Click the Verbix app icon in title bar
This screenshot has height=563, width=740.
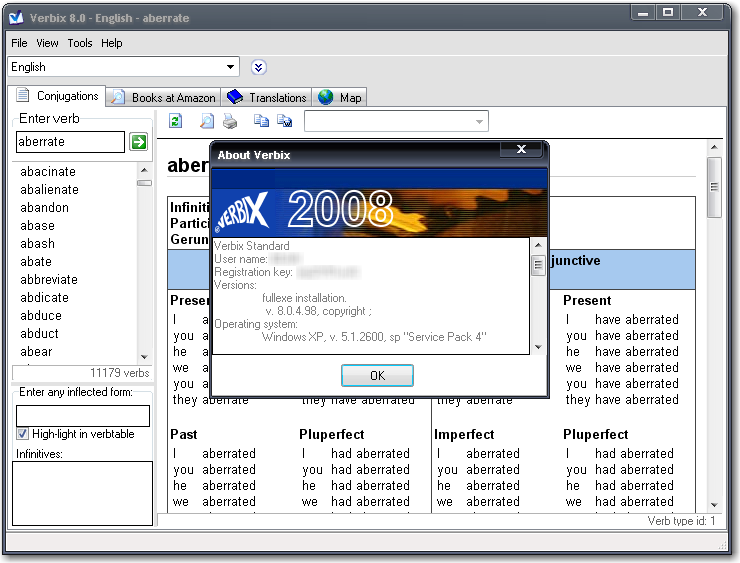[x=17, y=18]
